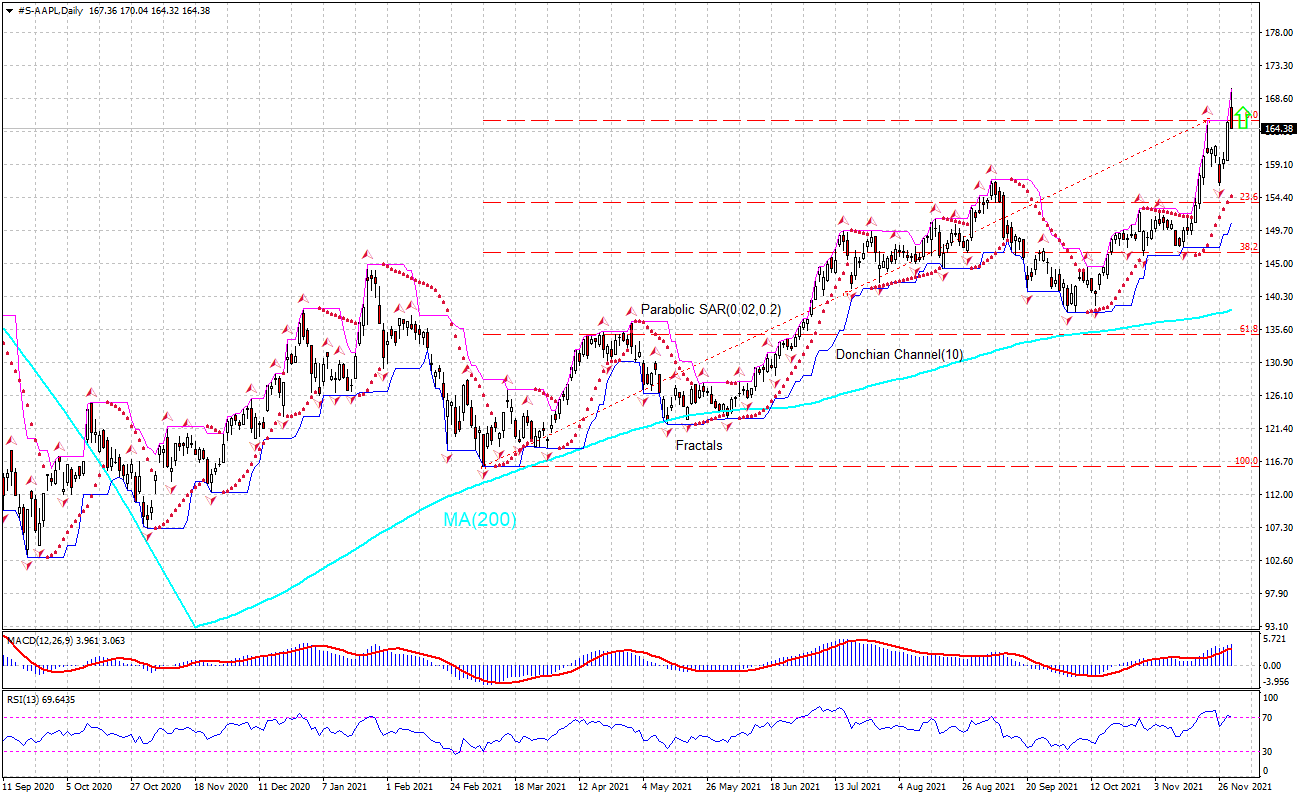Click the Donchian Channel(10) label
This screenshot has width=1300, height=798.
pos(900,353)
